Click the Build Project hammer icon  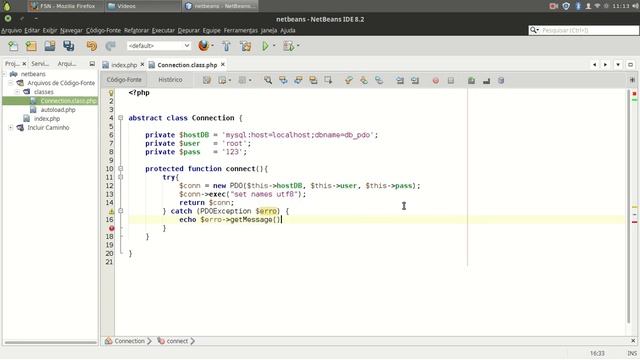pyautogui.click(x=227, y=46)
